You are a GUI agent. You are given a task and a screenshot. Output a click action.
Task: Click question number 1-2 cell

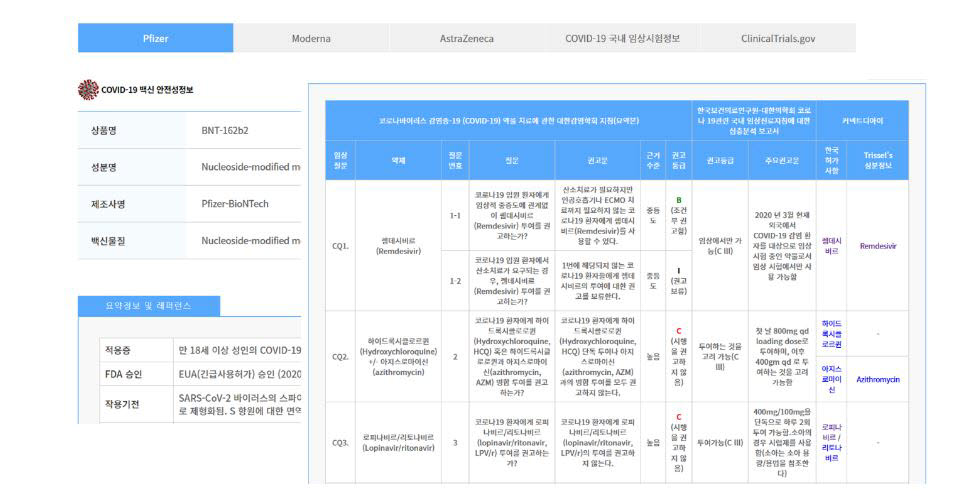click(x=455, y=281)
